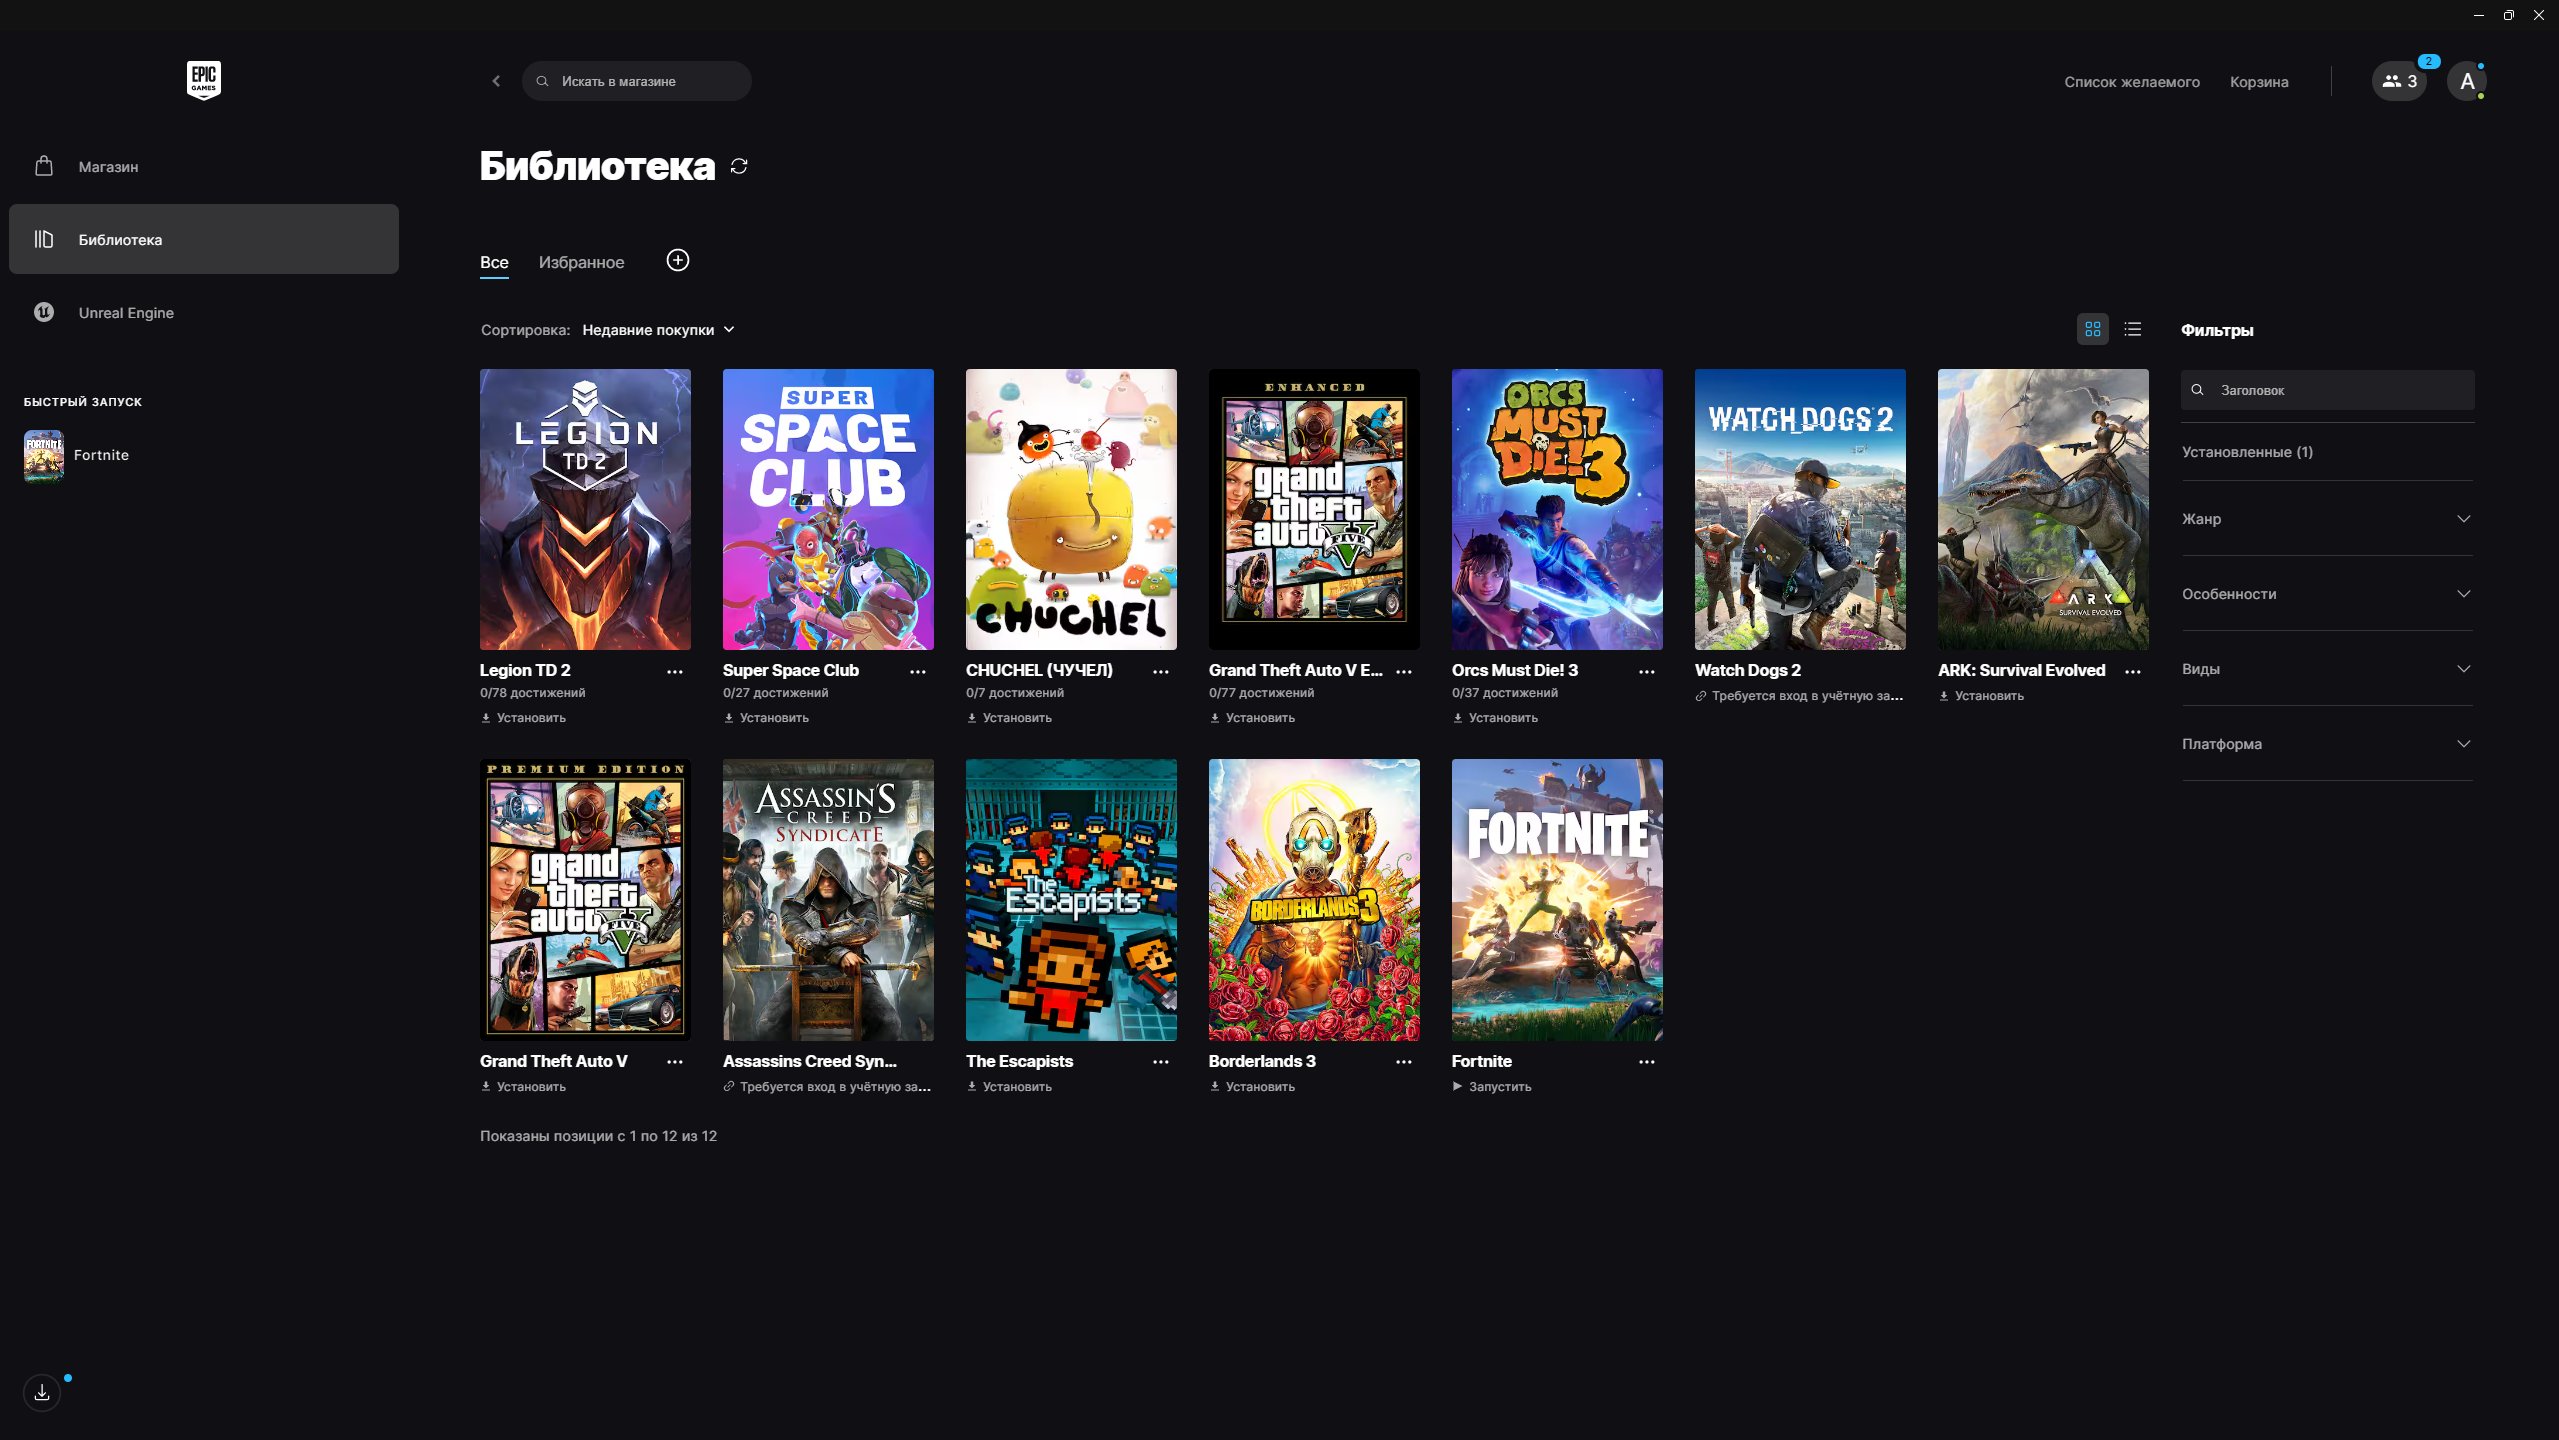Open the Legion TD 2 cover art
This screenshot has width=2559, height=1440.
[x=585, y=509]
